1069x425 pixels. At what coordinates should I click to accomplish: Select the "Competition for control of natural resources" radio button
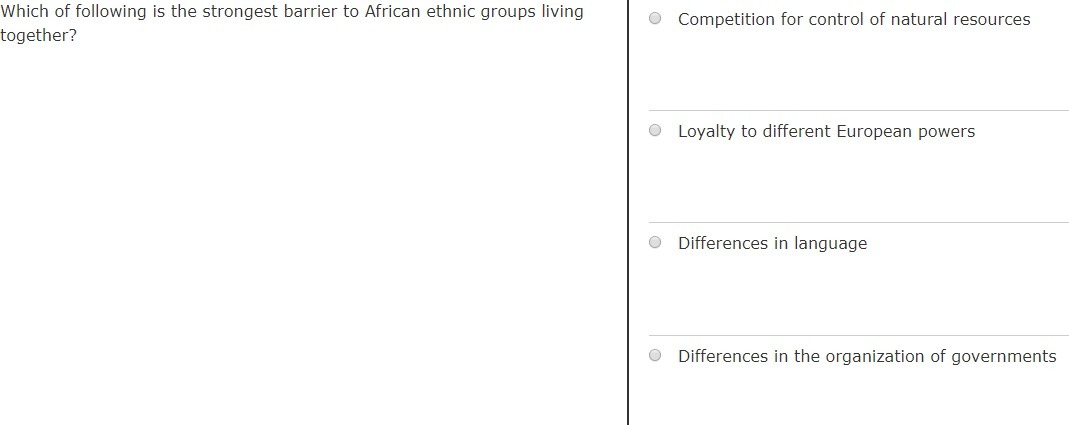coord(655,18)
